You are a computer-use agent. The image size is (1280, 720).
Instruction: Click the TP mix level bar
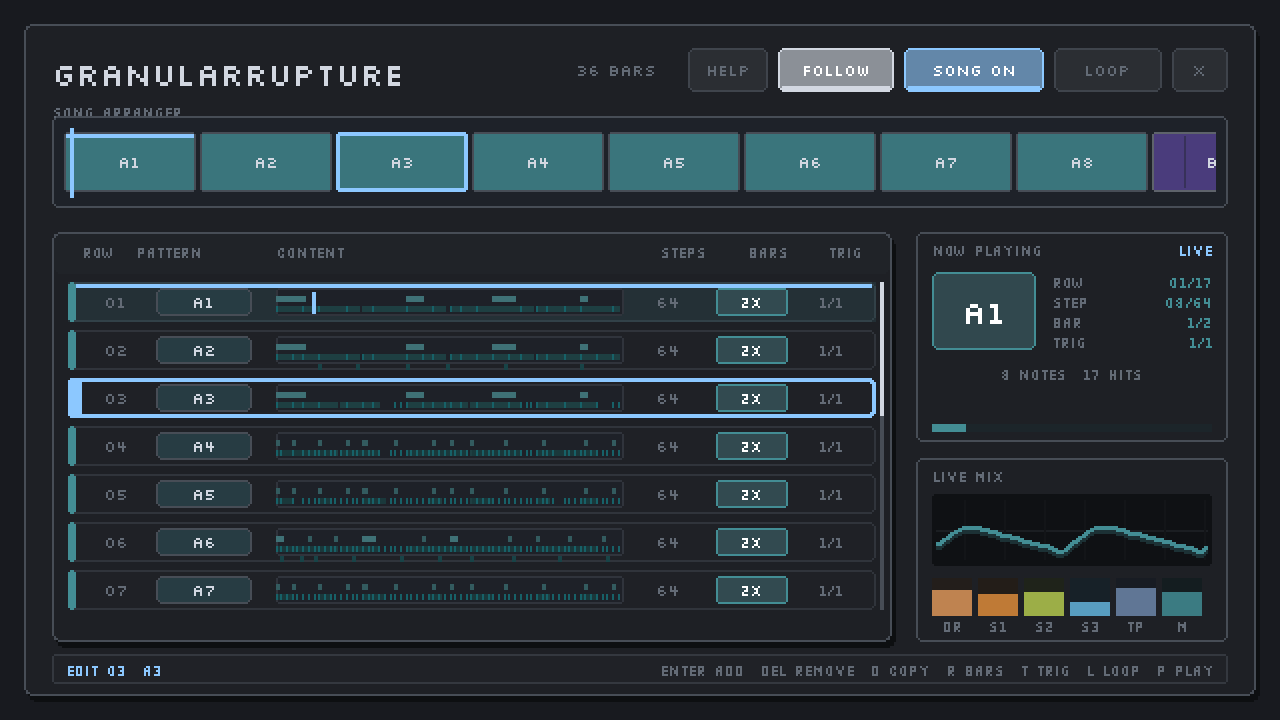pos(1136,597)
